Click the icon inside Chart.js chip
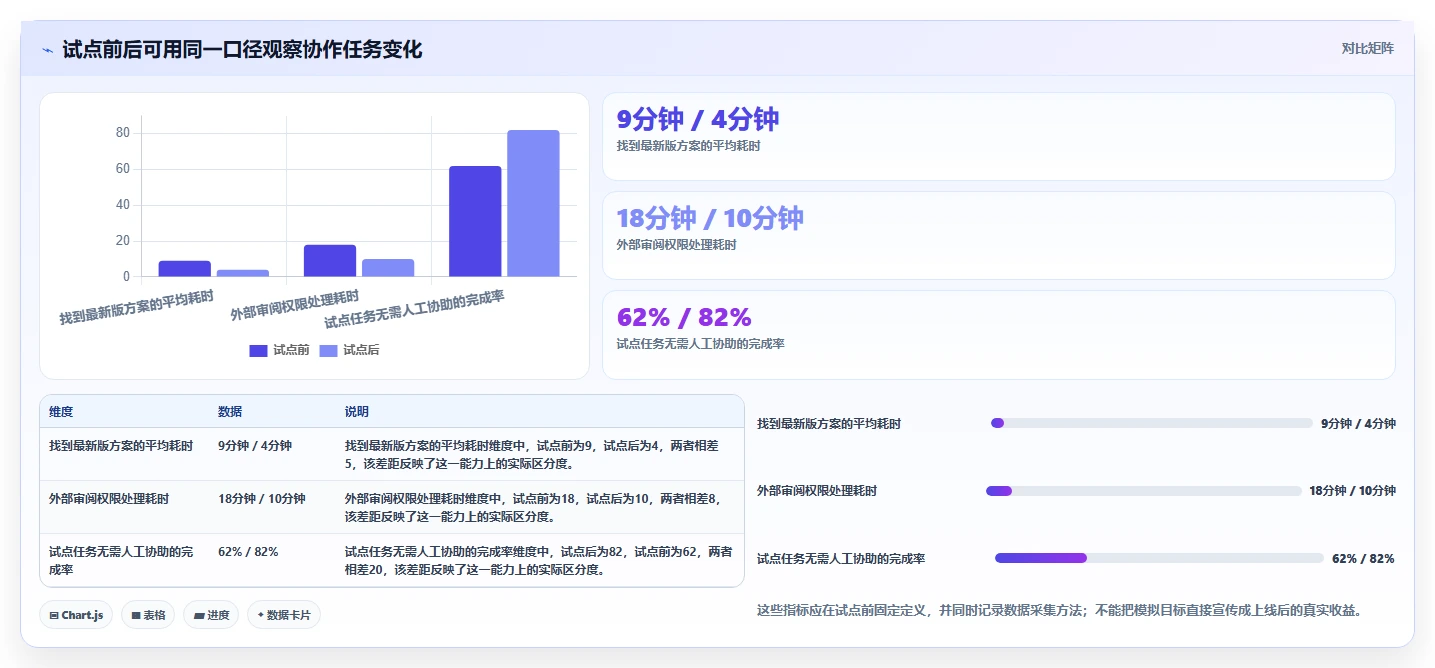1435x668 pixels. (x=54, y=616)
